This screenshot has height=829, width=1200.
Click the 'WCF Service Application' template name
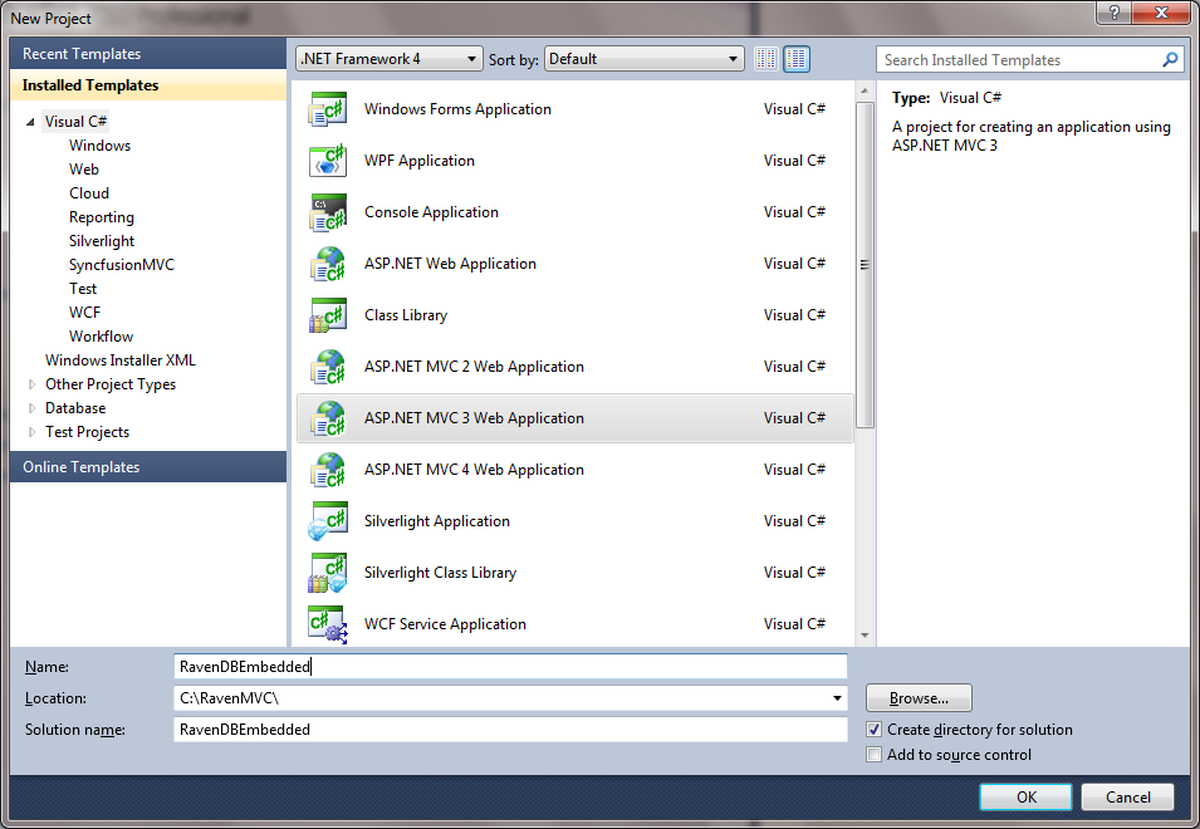[445, 624]
